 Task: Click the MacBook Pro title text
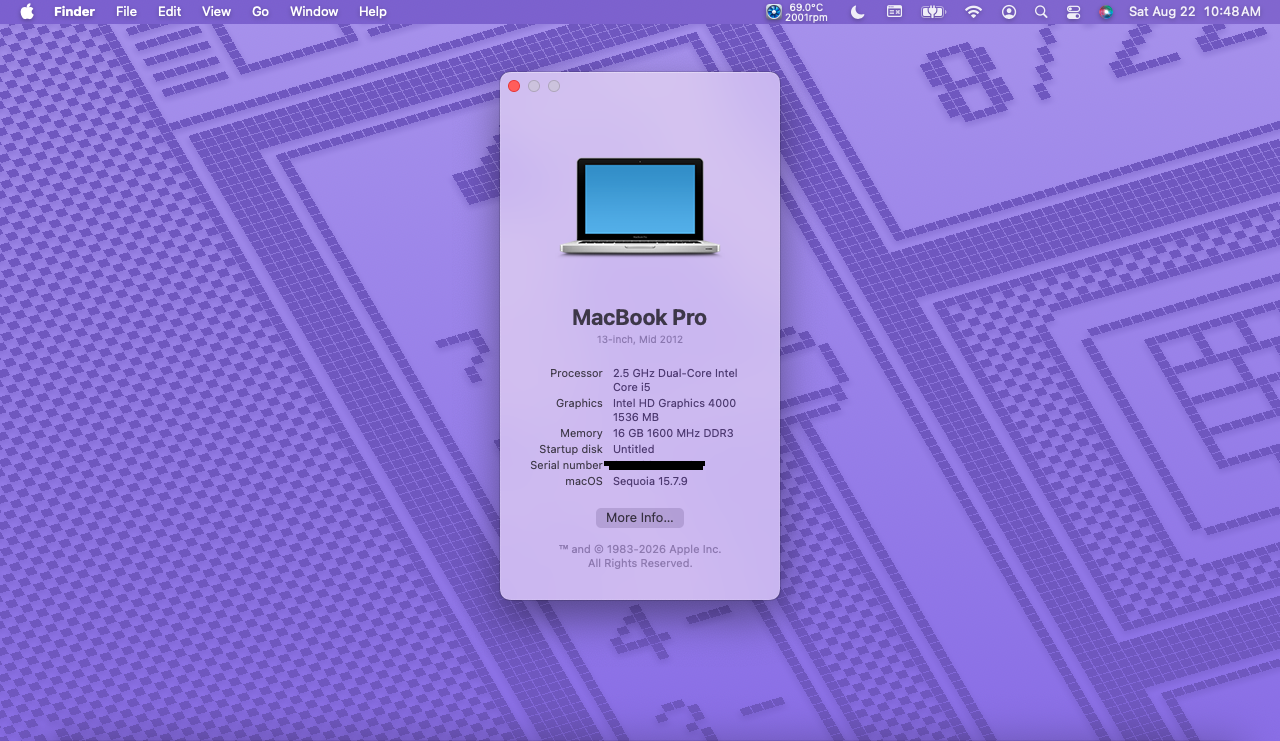(639, 317)
